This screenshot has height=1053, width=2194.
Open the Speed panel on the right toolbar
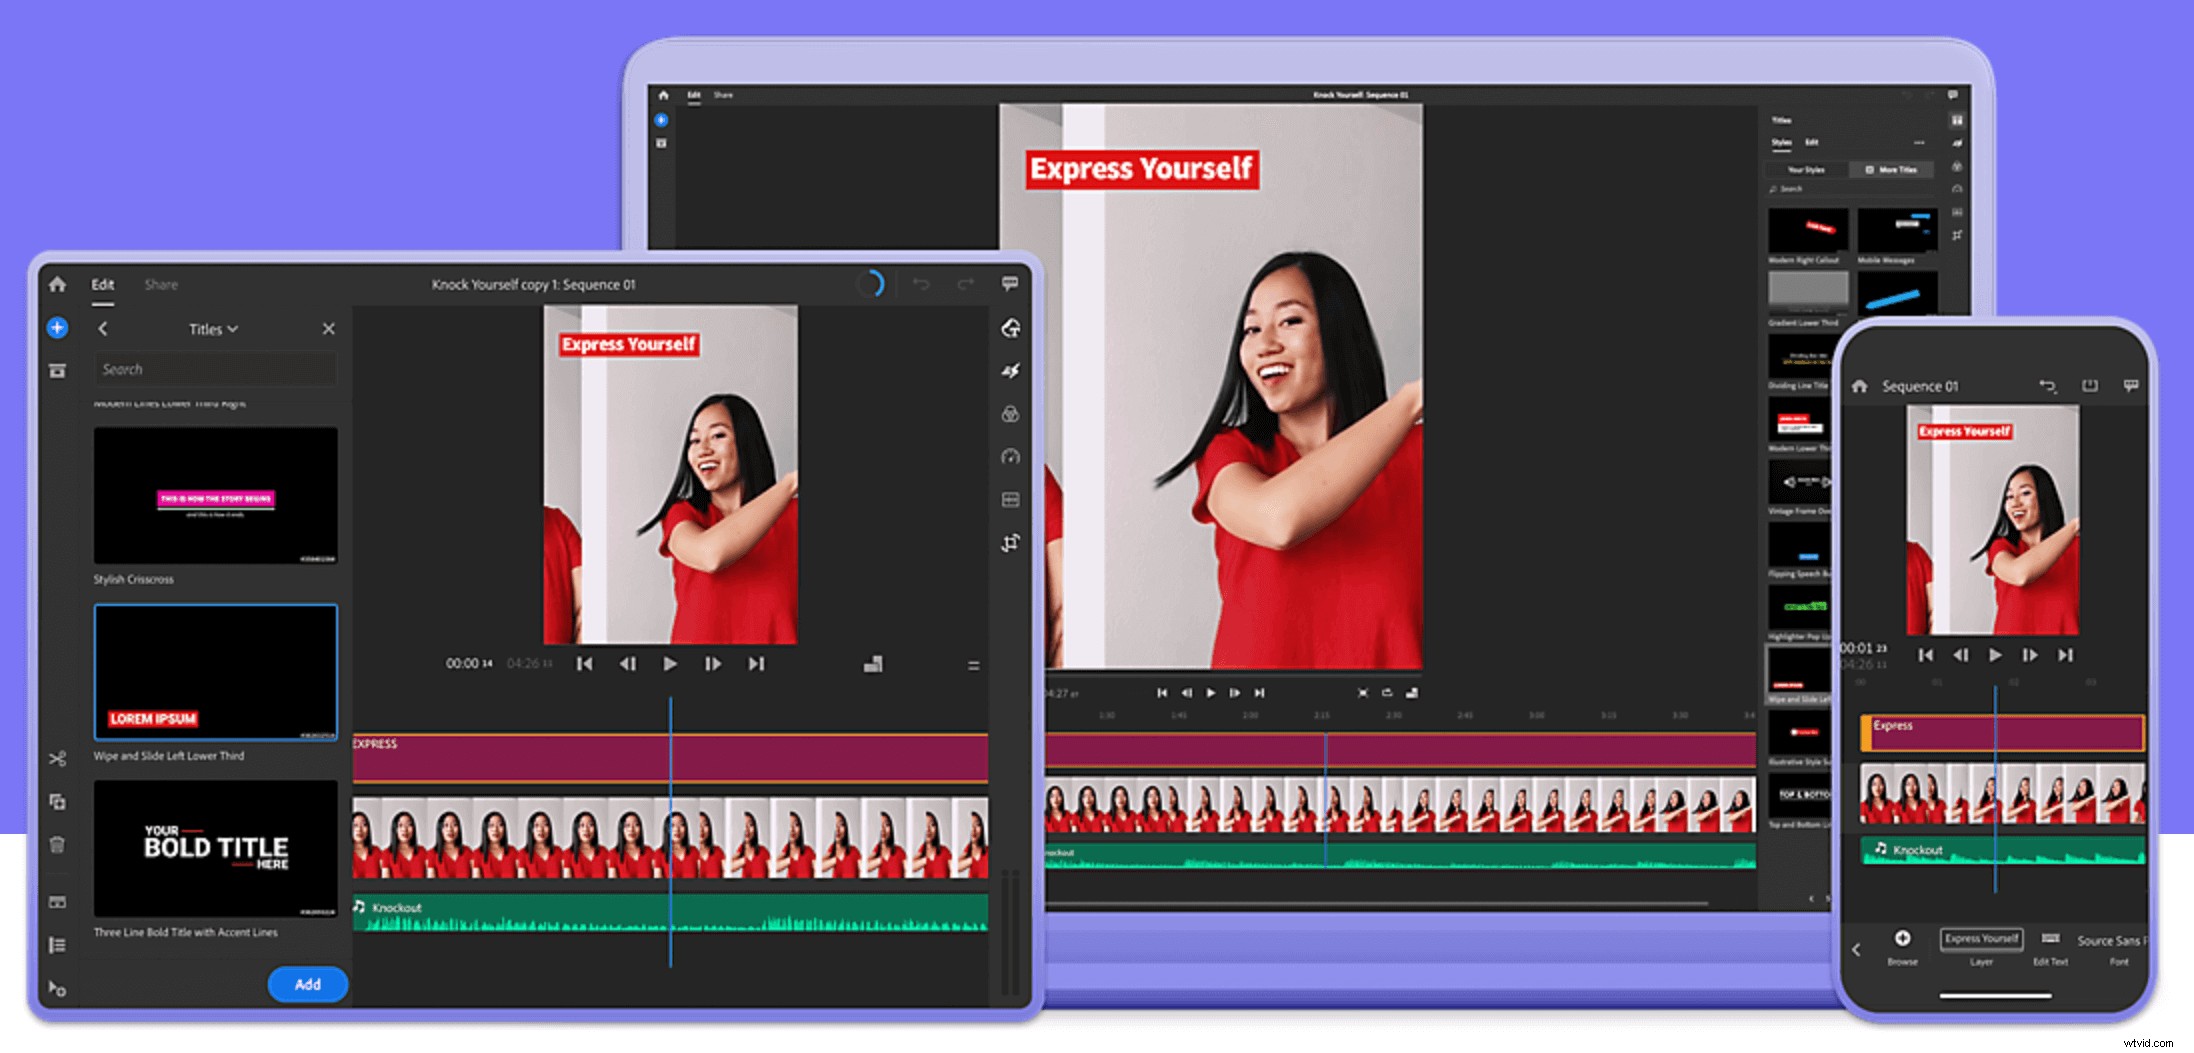pos(1010,457)
